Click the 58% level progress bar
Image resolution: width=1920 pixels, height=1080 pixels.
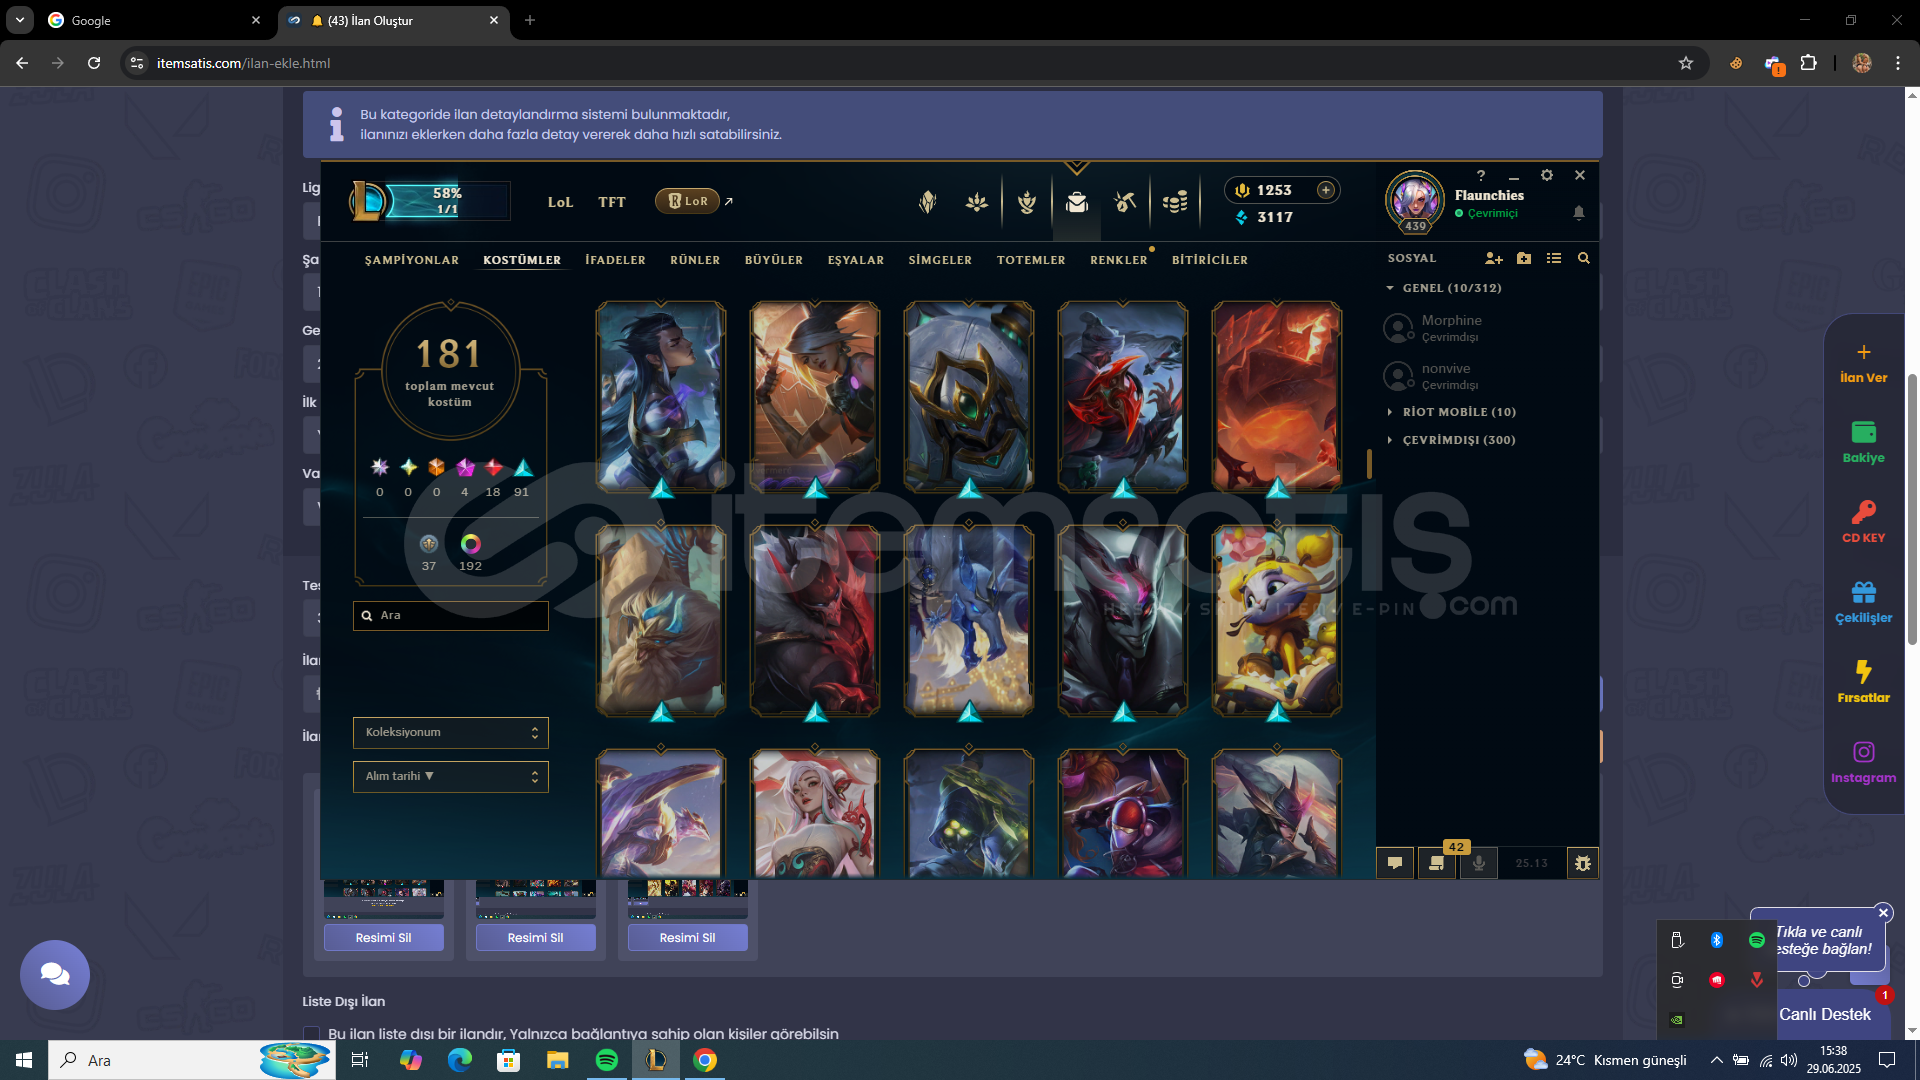click(448, 201)
